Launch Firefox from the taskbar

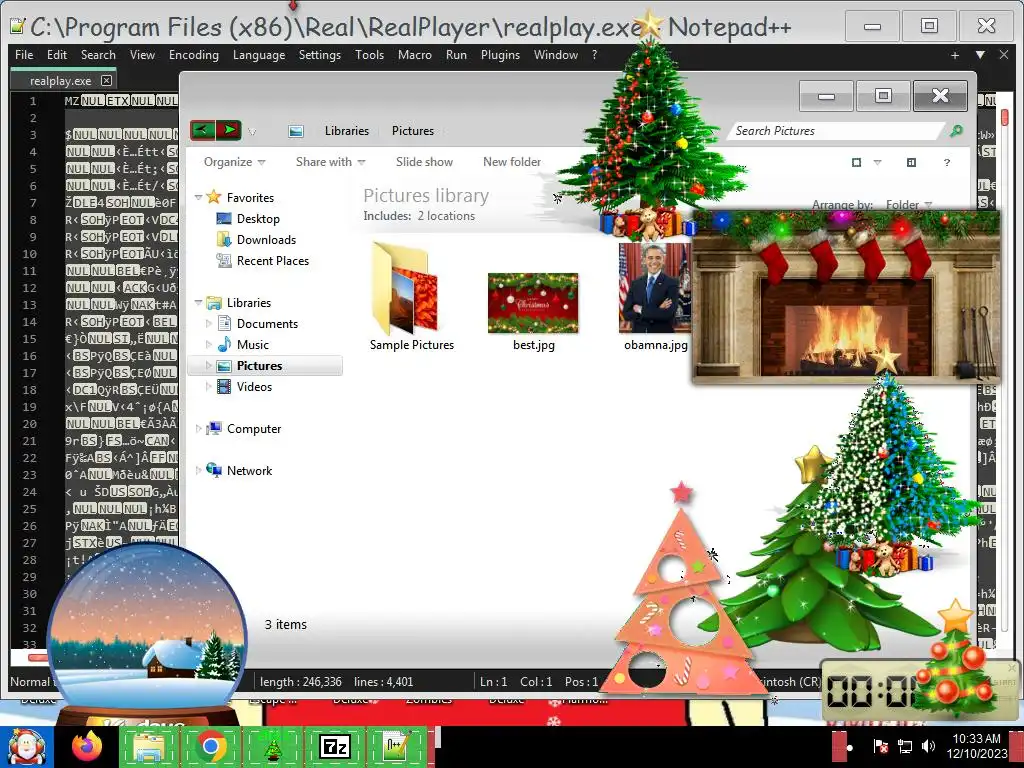pyautogui.click(x=87, y=746)
